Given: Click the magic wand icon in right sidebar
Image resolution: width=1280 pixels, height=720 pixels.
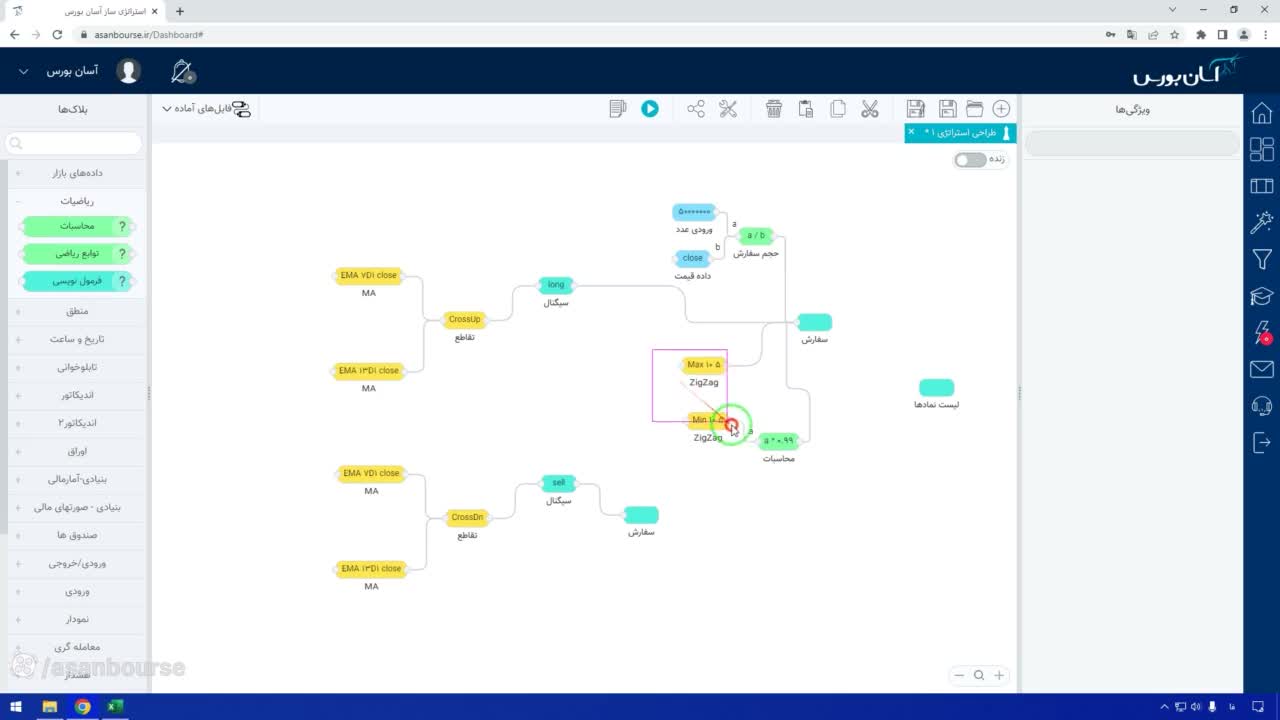Looking at the screenshot, I should 1262,222.
